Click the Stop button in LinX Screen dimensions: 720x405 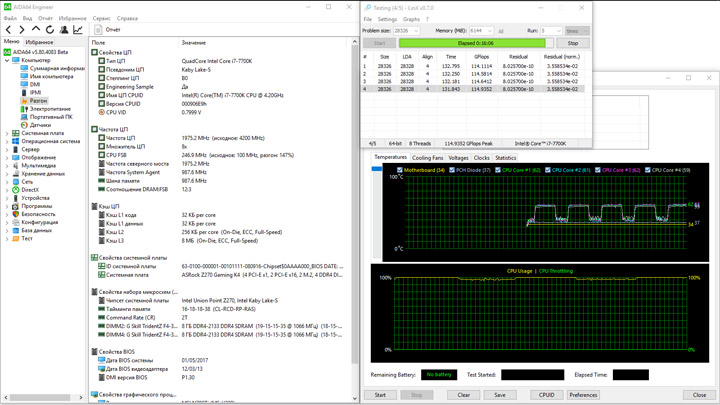pyautogui.click(x=572, y=43)
